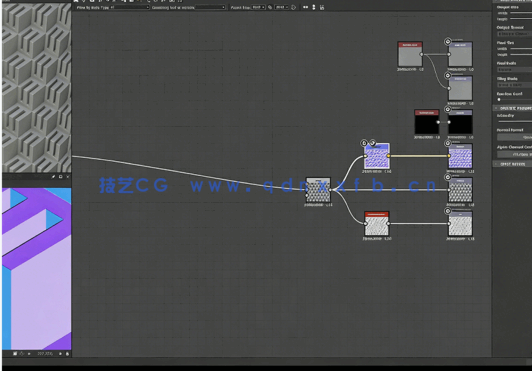Click badge icon on black output node
This screenshot has width=532, height=371.
coord(448,109)
